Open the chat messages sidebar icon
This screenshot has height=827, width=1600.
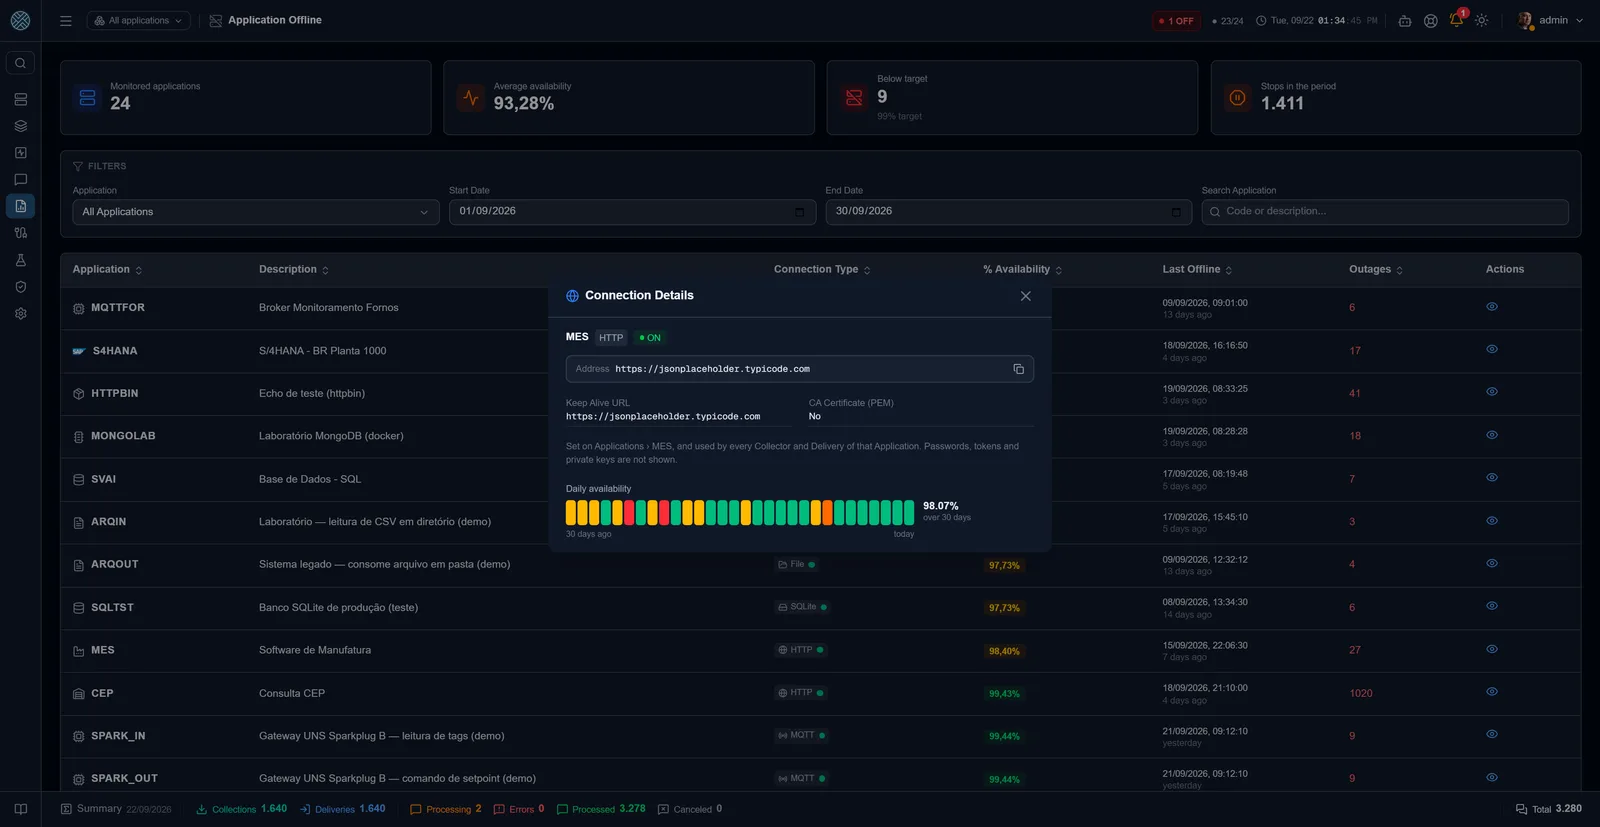[20, 180]
